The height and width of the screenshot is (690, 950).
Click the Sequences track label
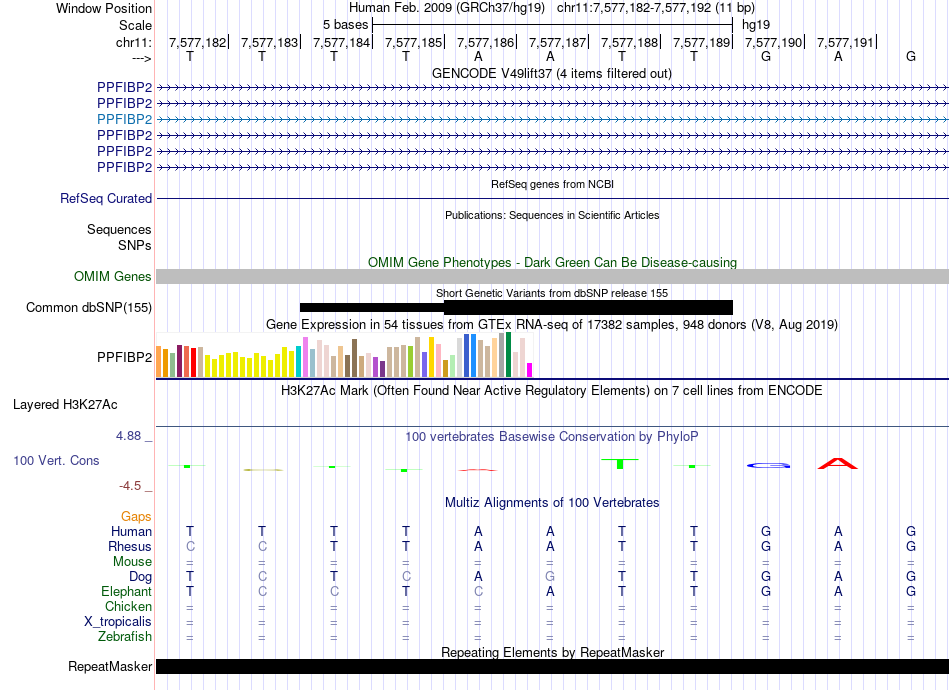pos(119,230)
